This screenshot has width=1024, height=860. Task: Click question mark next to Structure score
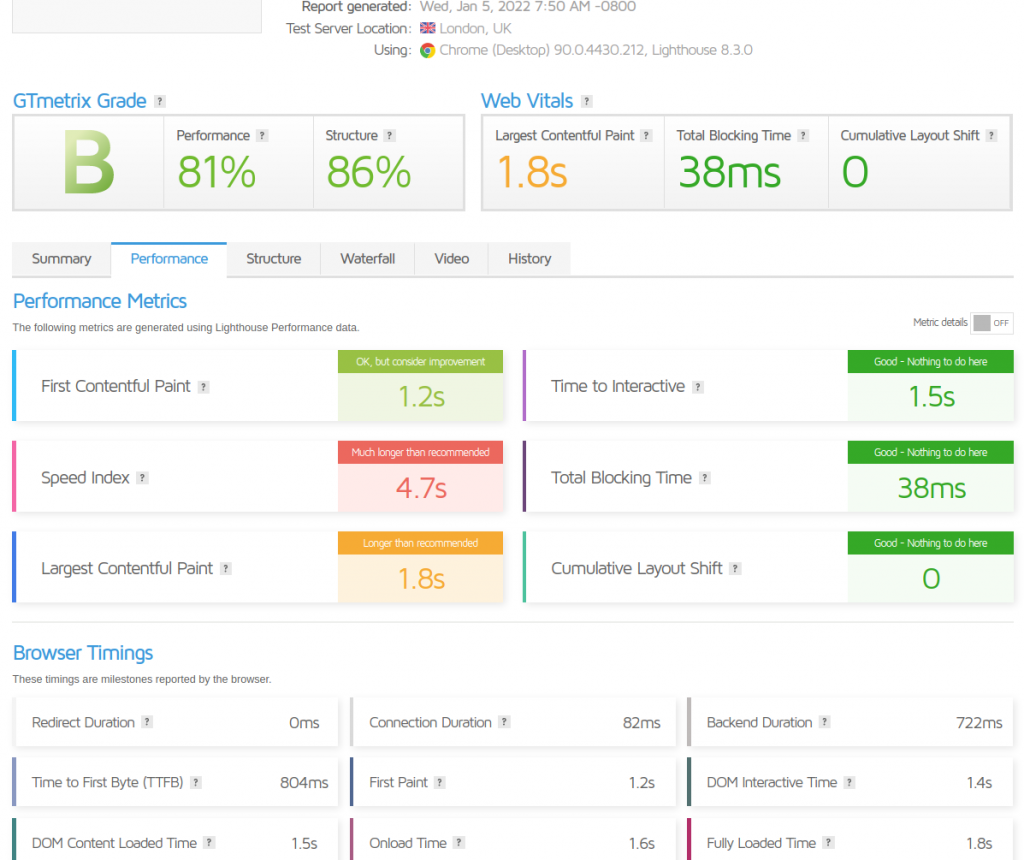pos(390,136)
